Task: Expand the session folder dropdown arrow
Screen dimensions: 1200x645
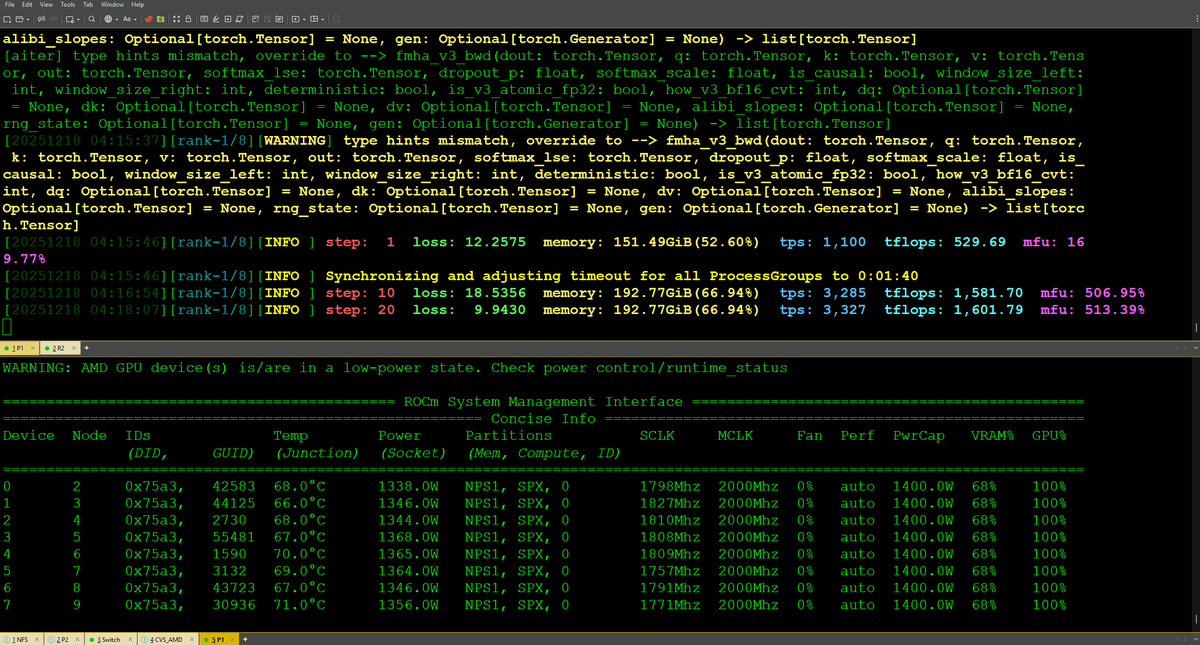Action: [28, 19]
